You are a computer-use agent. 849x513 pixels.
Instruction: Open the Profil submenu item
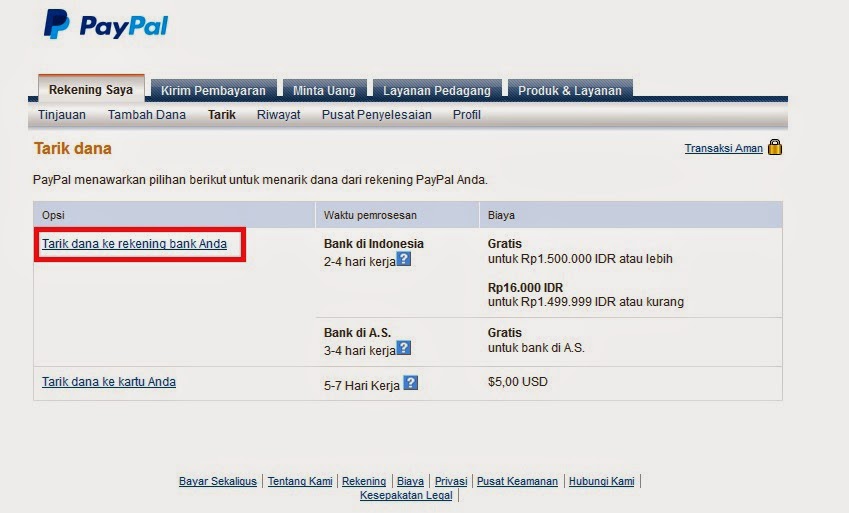pyautogui.click(x=467, y=115)
